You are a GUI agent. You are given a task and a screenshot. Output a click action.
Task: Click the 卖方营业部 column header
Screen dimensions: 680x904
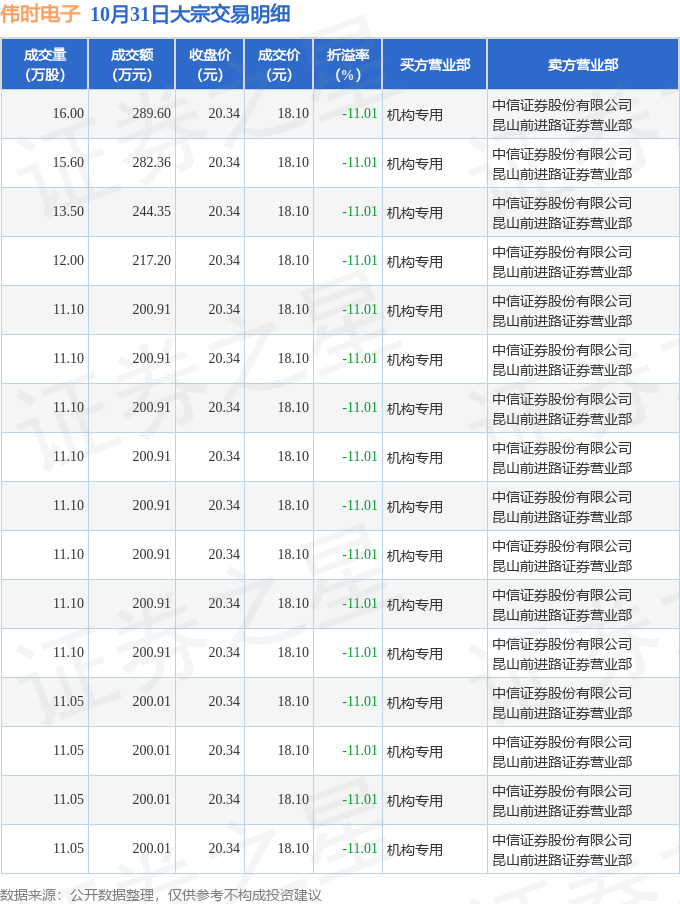(x=583, y=65)
